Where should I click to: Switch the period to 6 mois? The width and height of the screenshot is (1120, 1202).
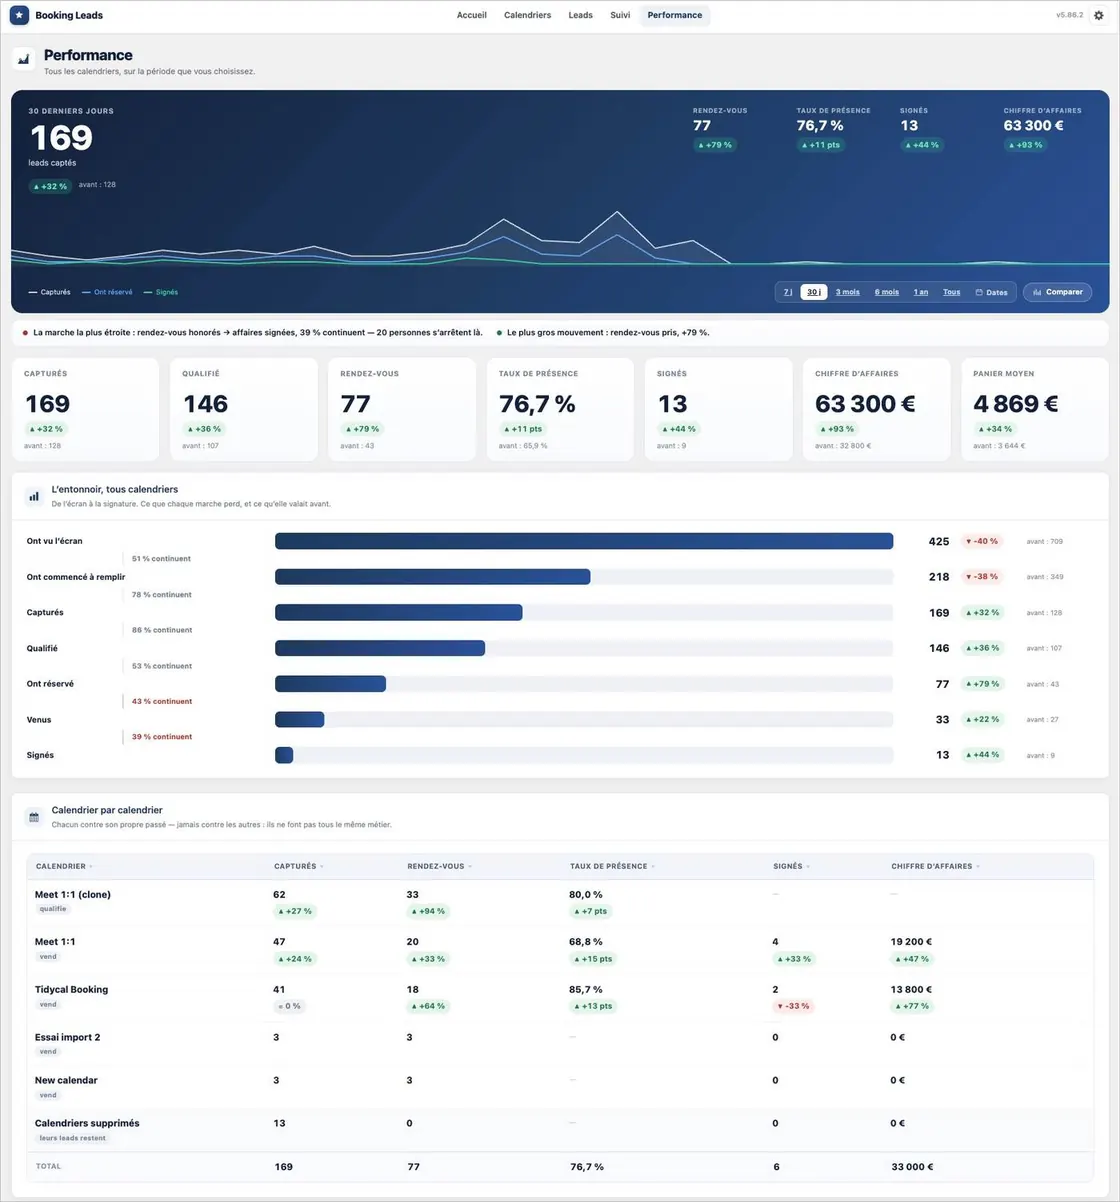887,292
